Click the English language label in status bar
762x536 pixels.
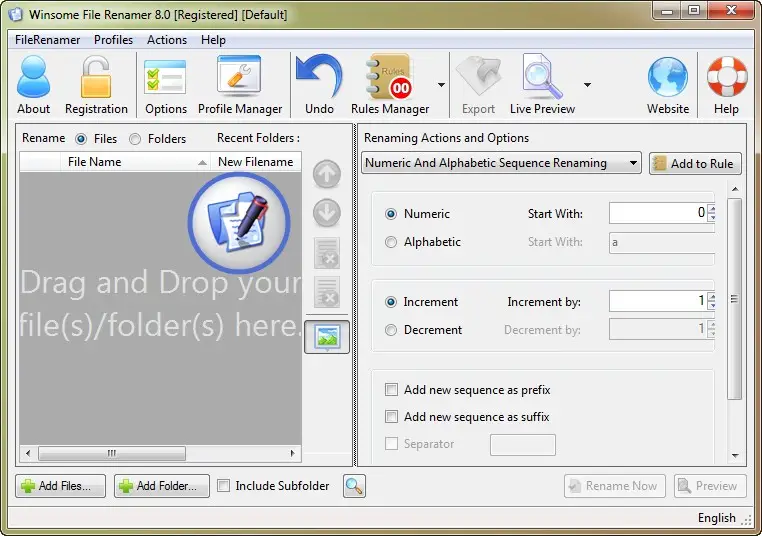click(x=717, y=518)
